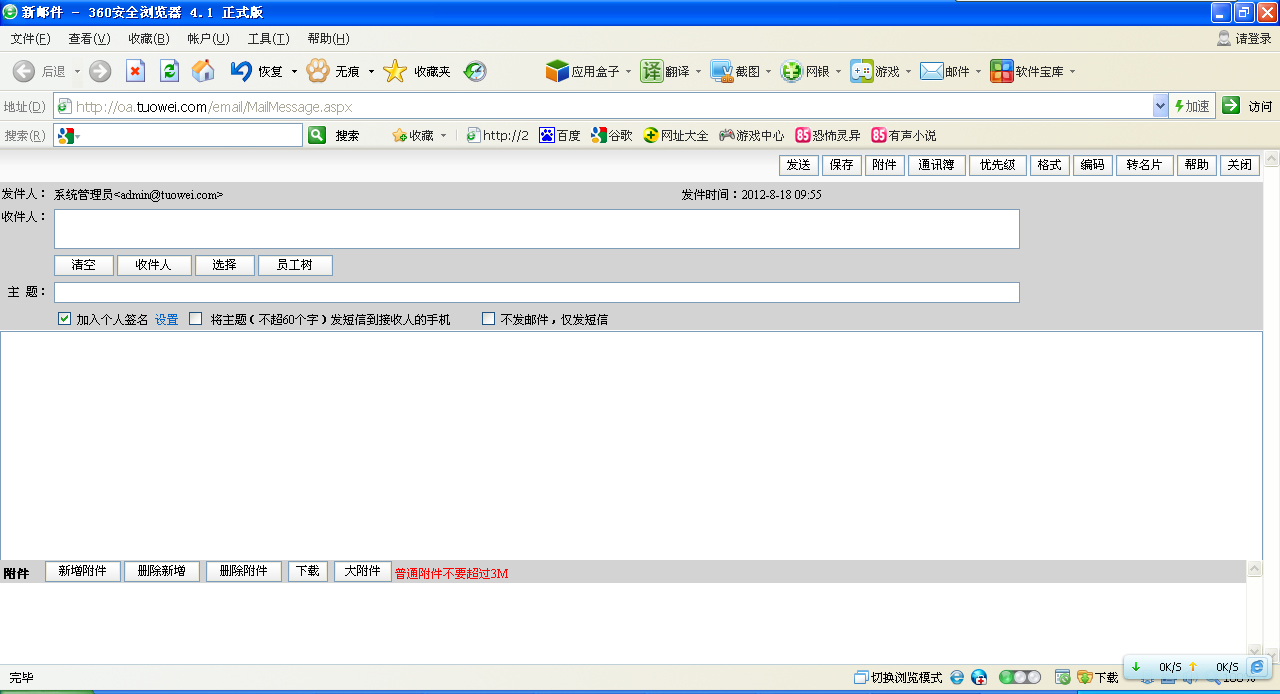Open the 工具(T) menu
Screen dimensions: 1280x694
click(268, 39)
